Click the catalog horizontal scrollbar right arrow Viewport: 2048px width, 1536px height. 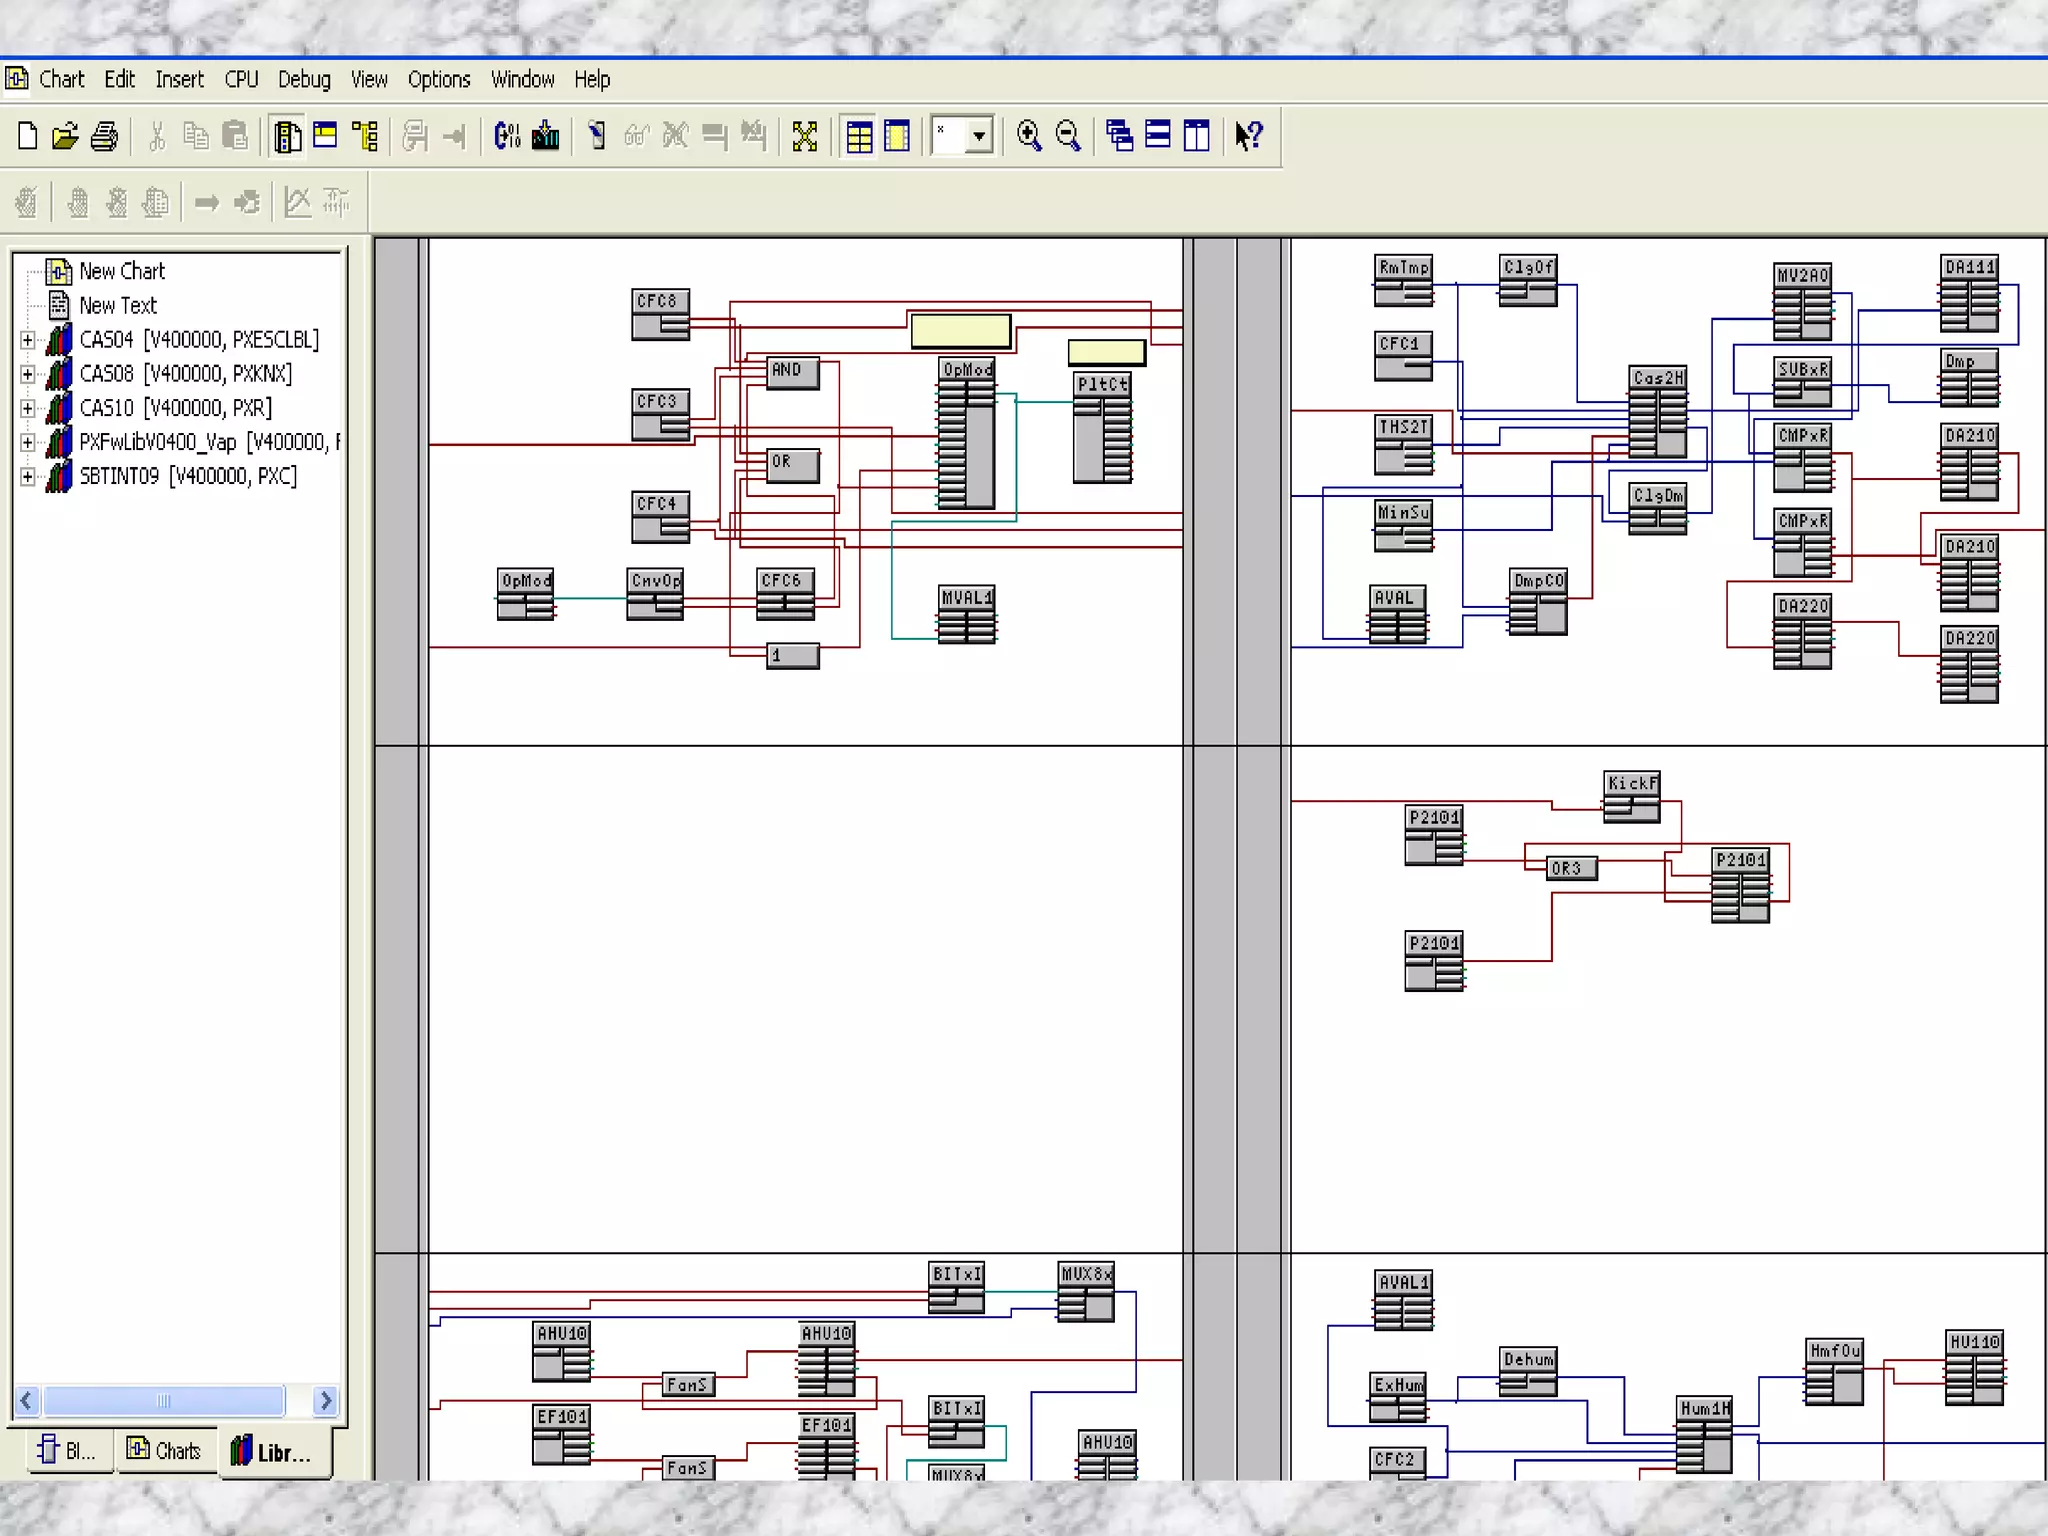(325, 1400)
